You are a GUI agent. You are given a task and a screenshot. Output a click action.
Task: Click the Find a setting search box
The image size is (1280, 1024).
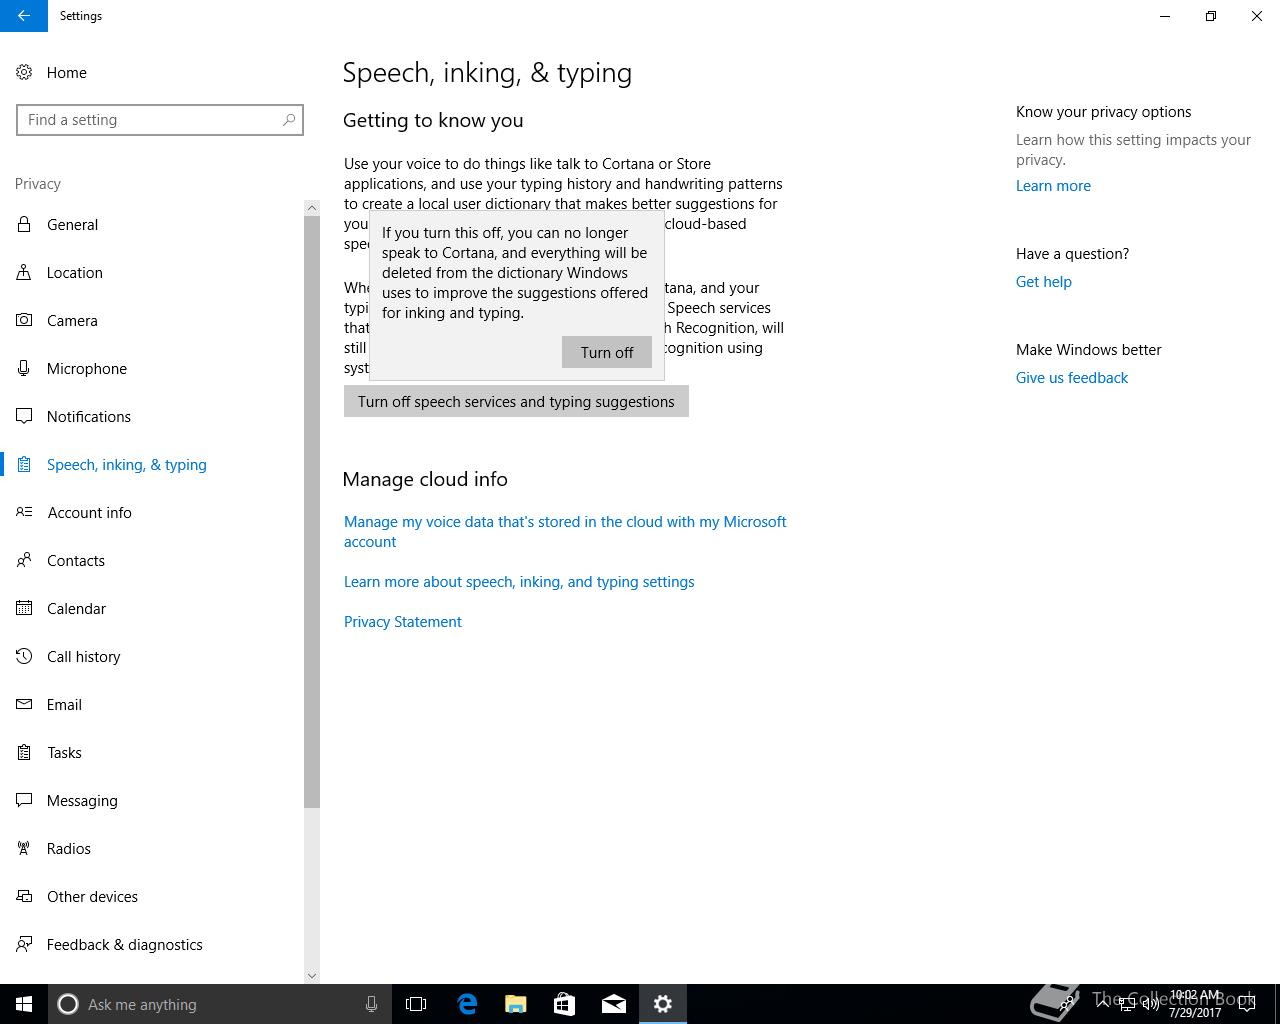pos(160,120)
